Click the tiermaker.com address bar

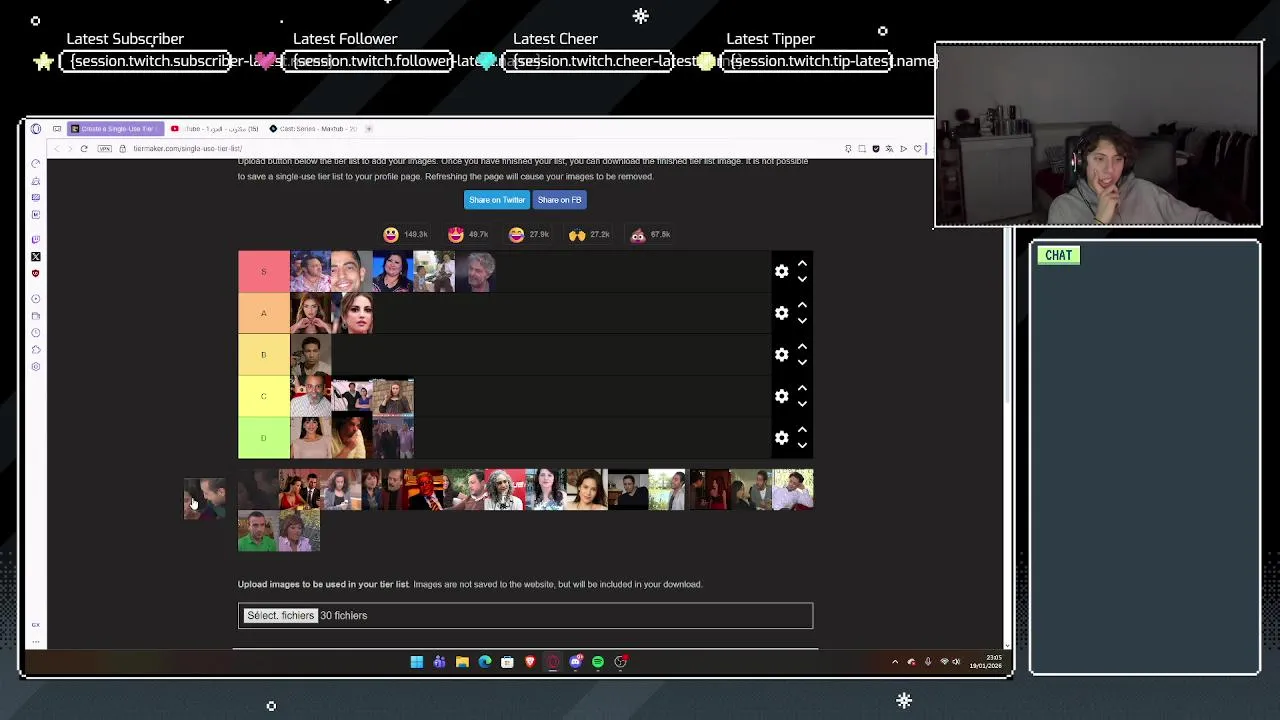tap(187, 149)
